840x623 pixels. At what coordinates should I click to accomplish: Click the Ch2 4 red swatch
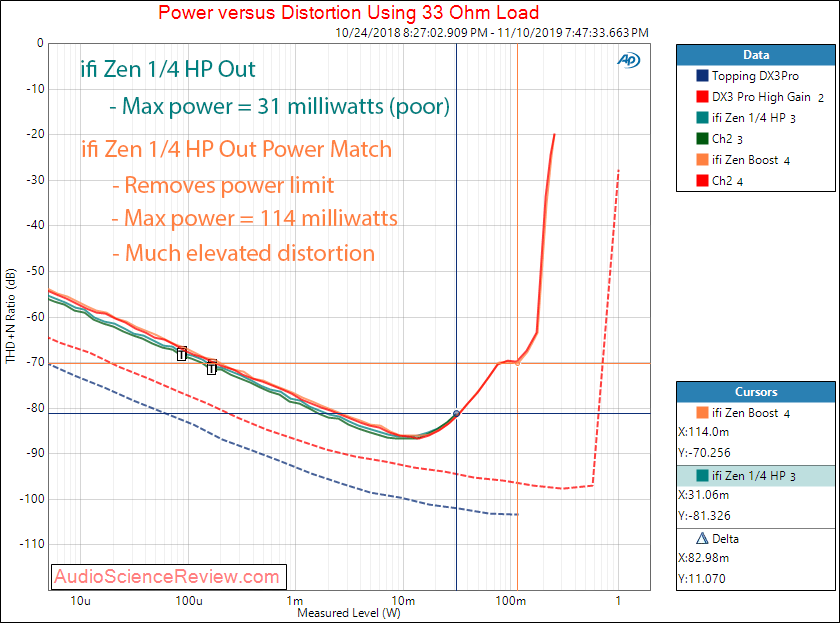pos(702,181)
